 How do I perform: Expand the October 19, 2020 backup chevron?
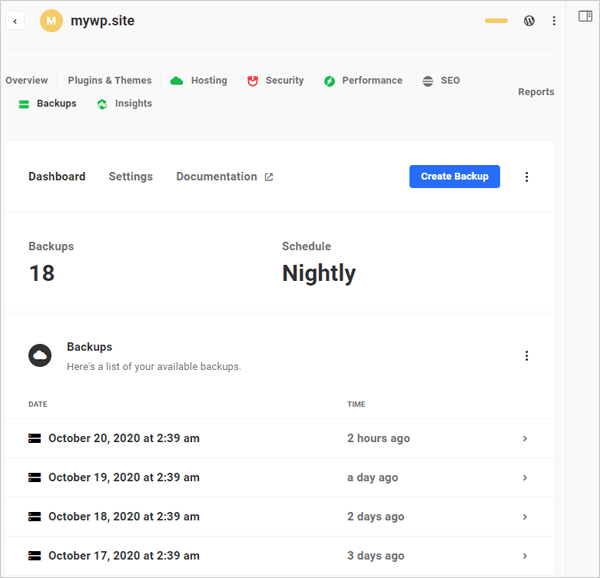525,477
